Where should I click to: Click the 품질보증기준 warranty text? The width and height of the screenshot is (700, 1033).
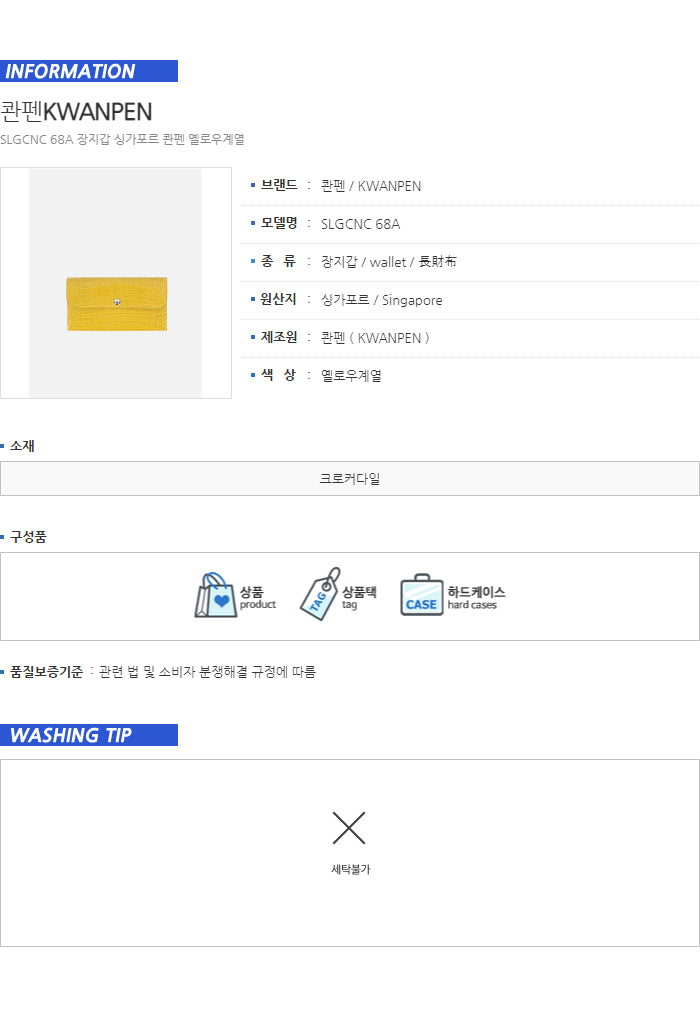[162, 672]
